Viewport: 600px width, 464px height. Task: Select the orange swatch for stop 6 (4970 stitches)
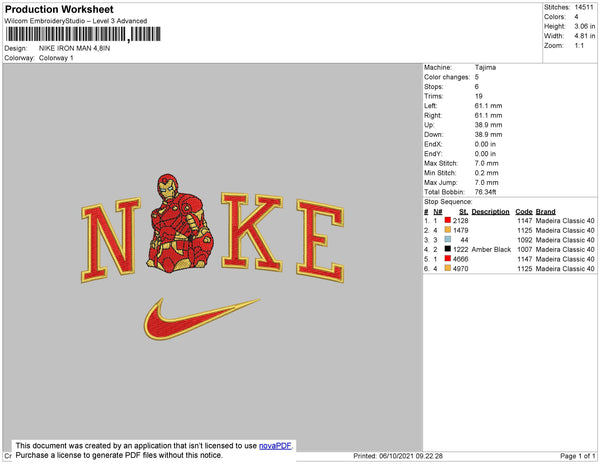447,268
